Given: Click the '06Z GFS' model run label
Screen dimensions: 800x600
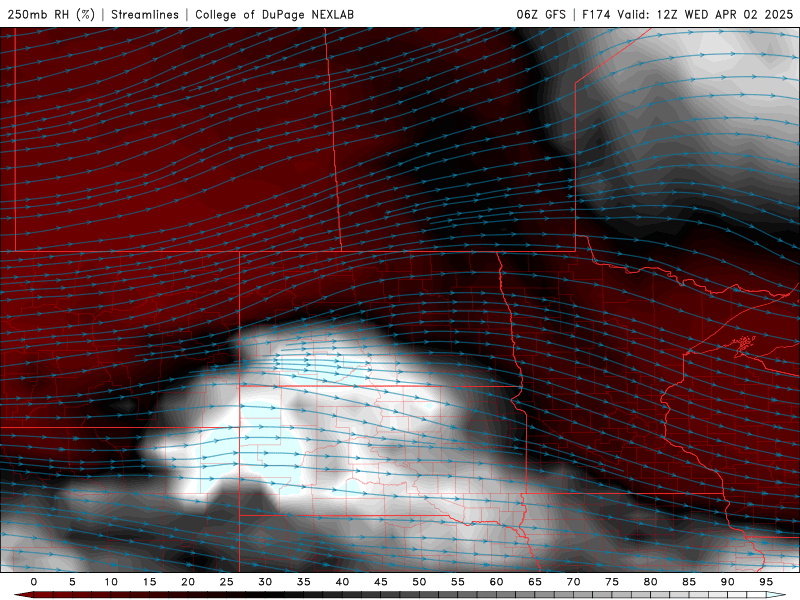Looking at the screenshot, I should coord(541,14).
